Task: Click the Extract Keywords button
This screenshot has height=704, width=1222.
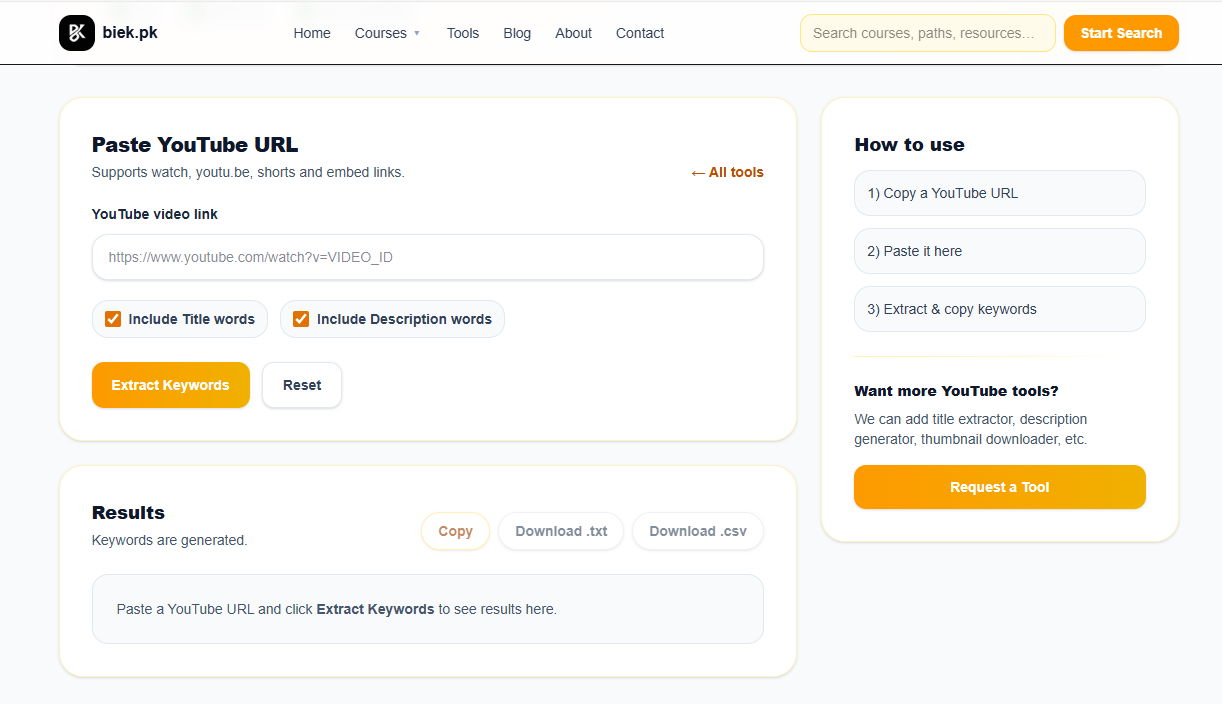Action: point(170,385)
